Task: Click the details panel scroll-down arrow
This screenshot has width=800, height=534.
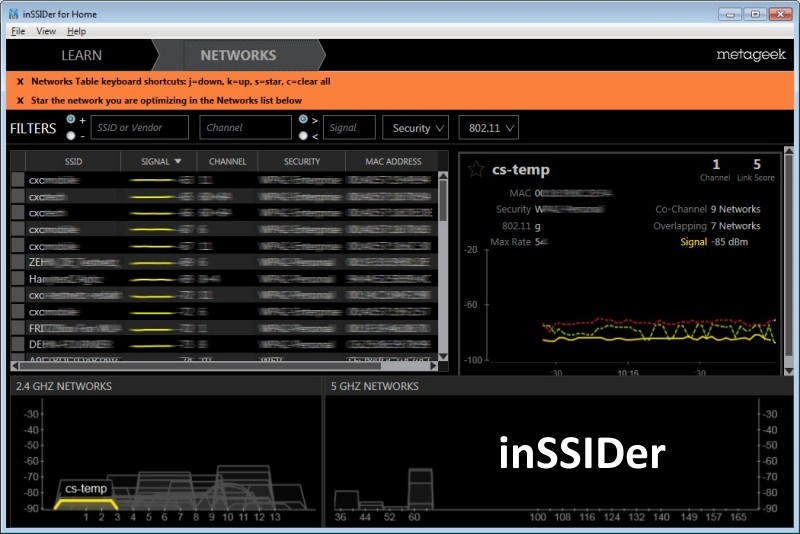Action: [789, 371]
